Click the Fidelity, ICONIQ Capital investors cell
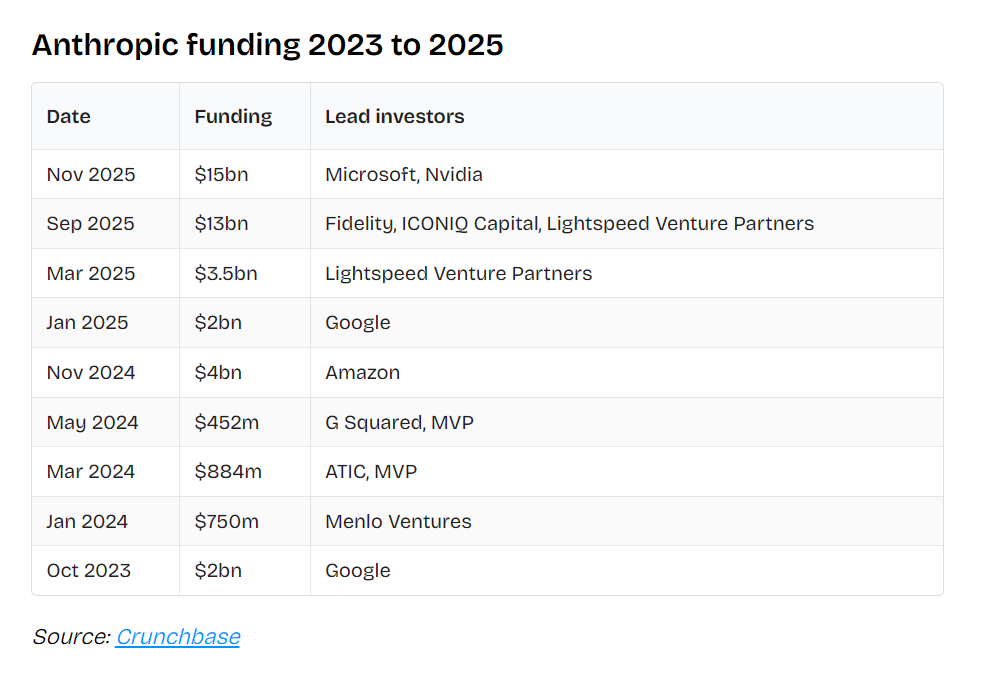982x677 pixels. (x=569, y=223)
